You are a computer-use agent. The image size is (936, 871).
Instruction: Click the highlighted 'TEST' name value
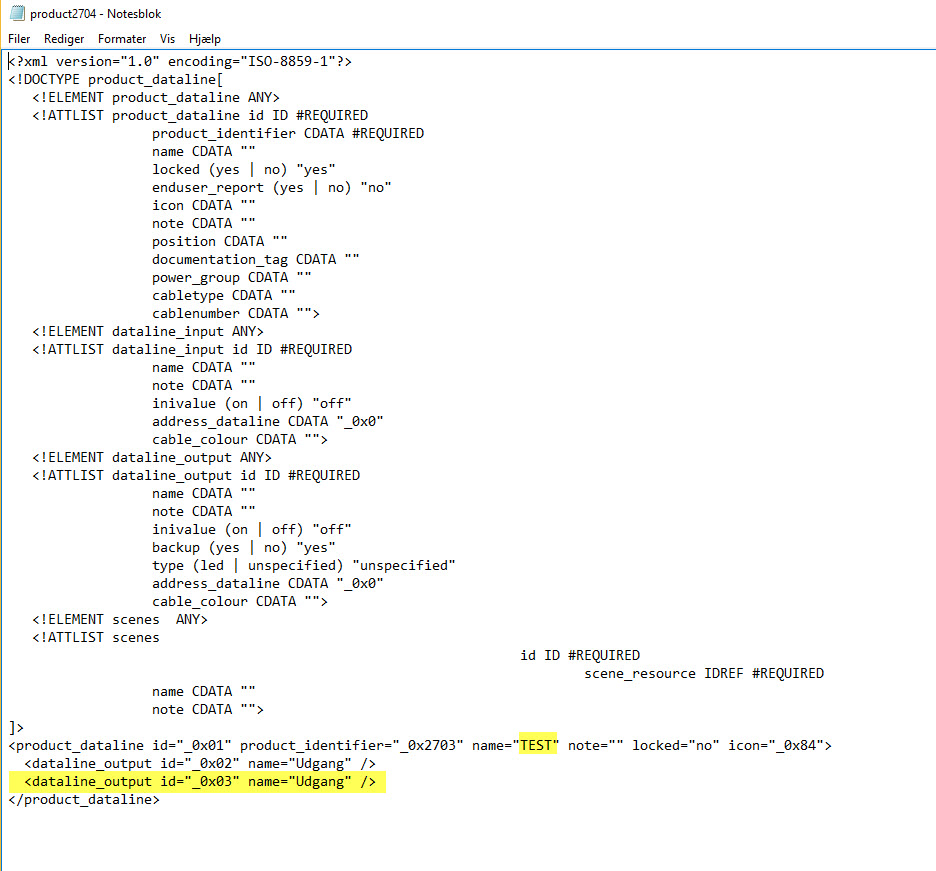pos(536,745)
